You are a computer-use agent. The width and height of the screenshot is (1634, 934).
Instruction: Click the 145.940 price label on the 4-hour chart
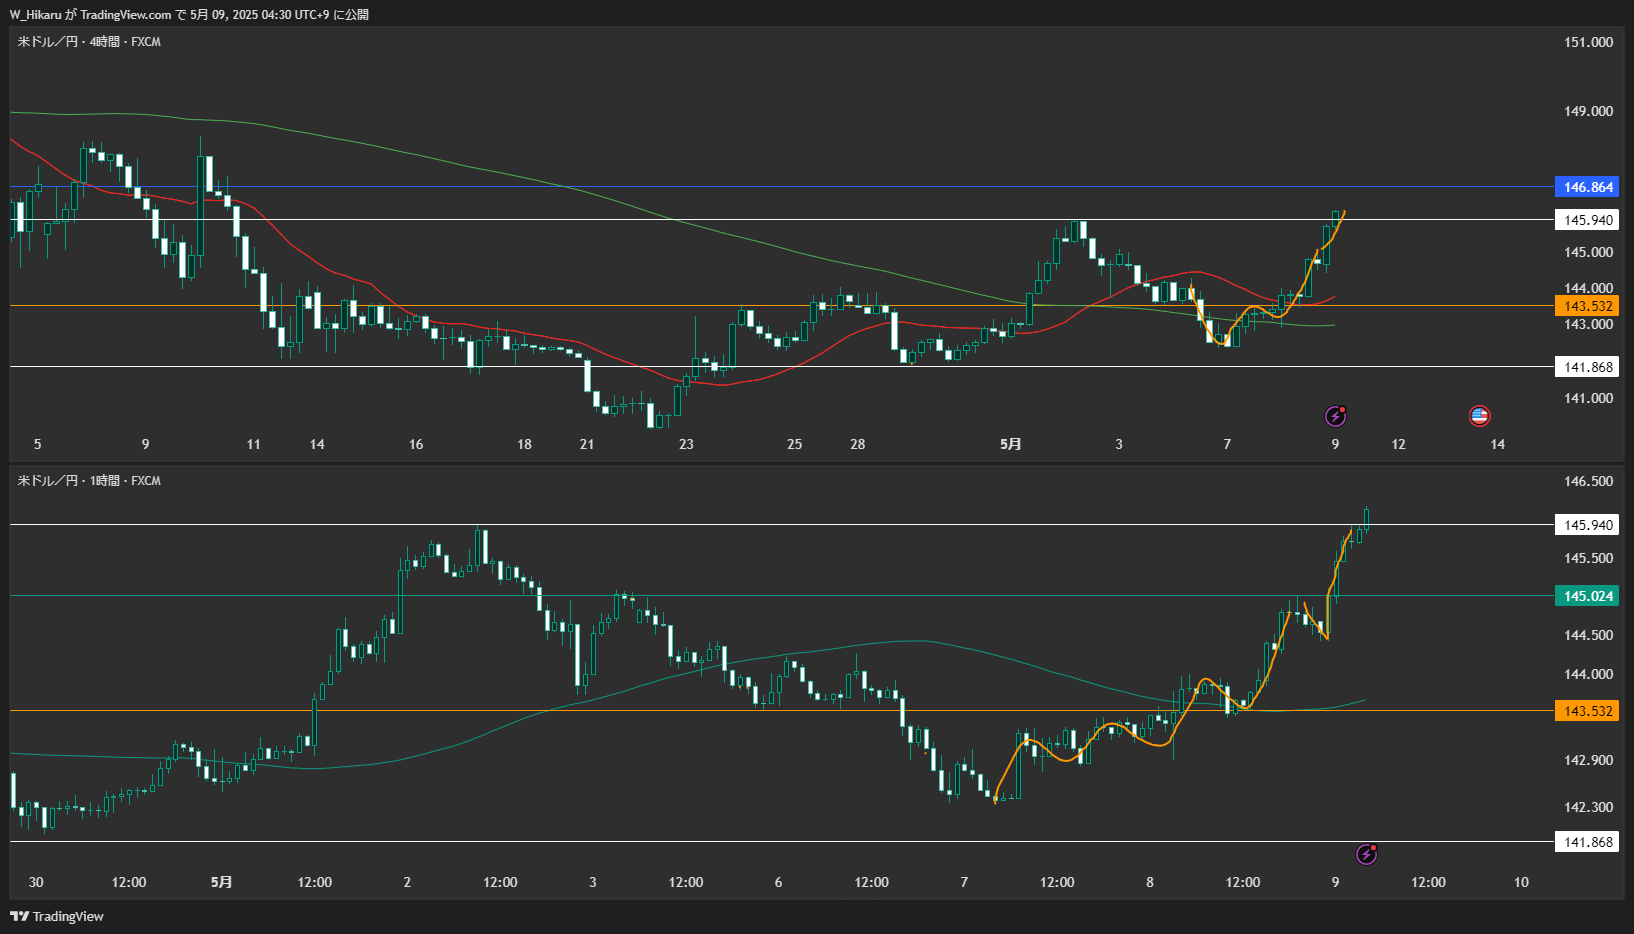coord(1587,220)
